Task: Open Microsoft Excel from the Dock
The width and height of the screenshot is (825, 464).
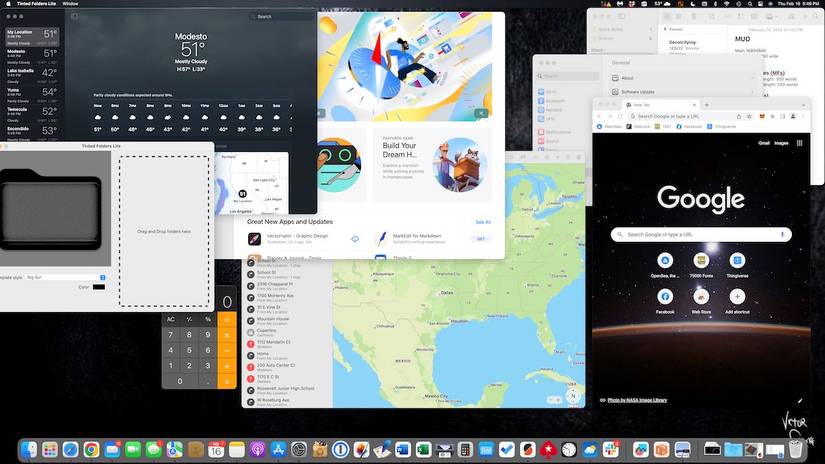Action: coord(423,450)
